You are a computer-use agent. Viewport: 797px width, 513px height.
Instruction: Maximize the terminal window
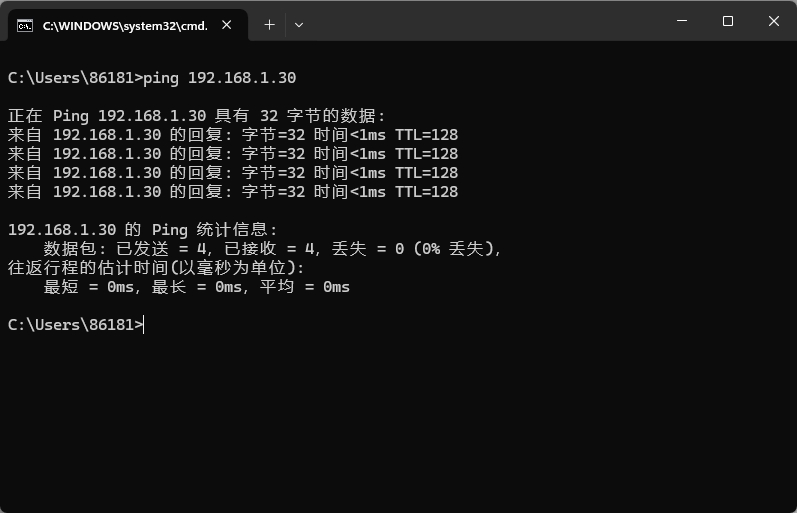[x=728, y=21]
